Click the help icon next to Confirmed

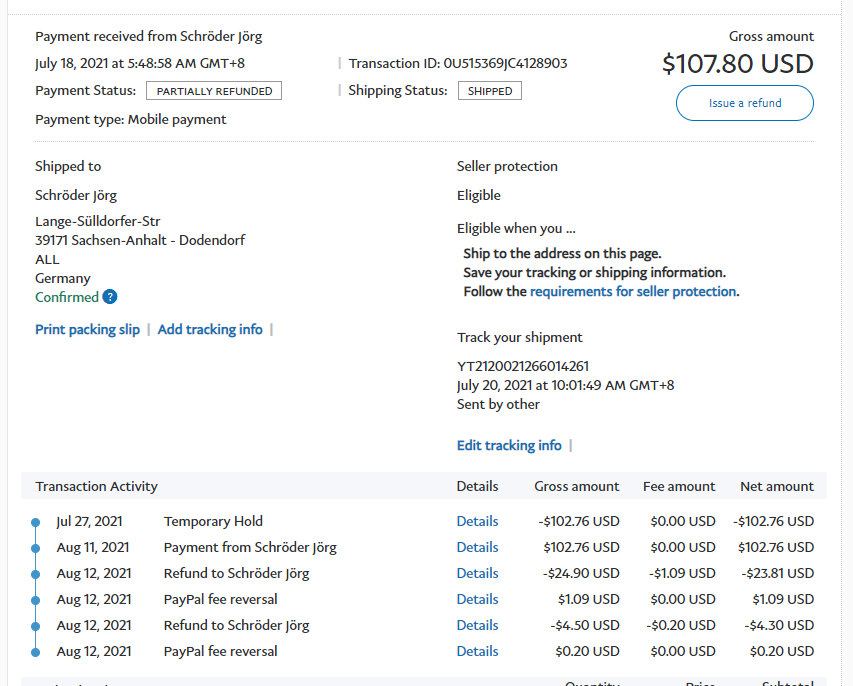pos(110,297)
